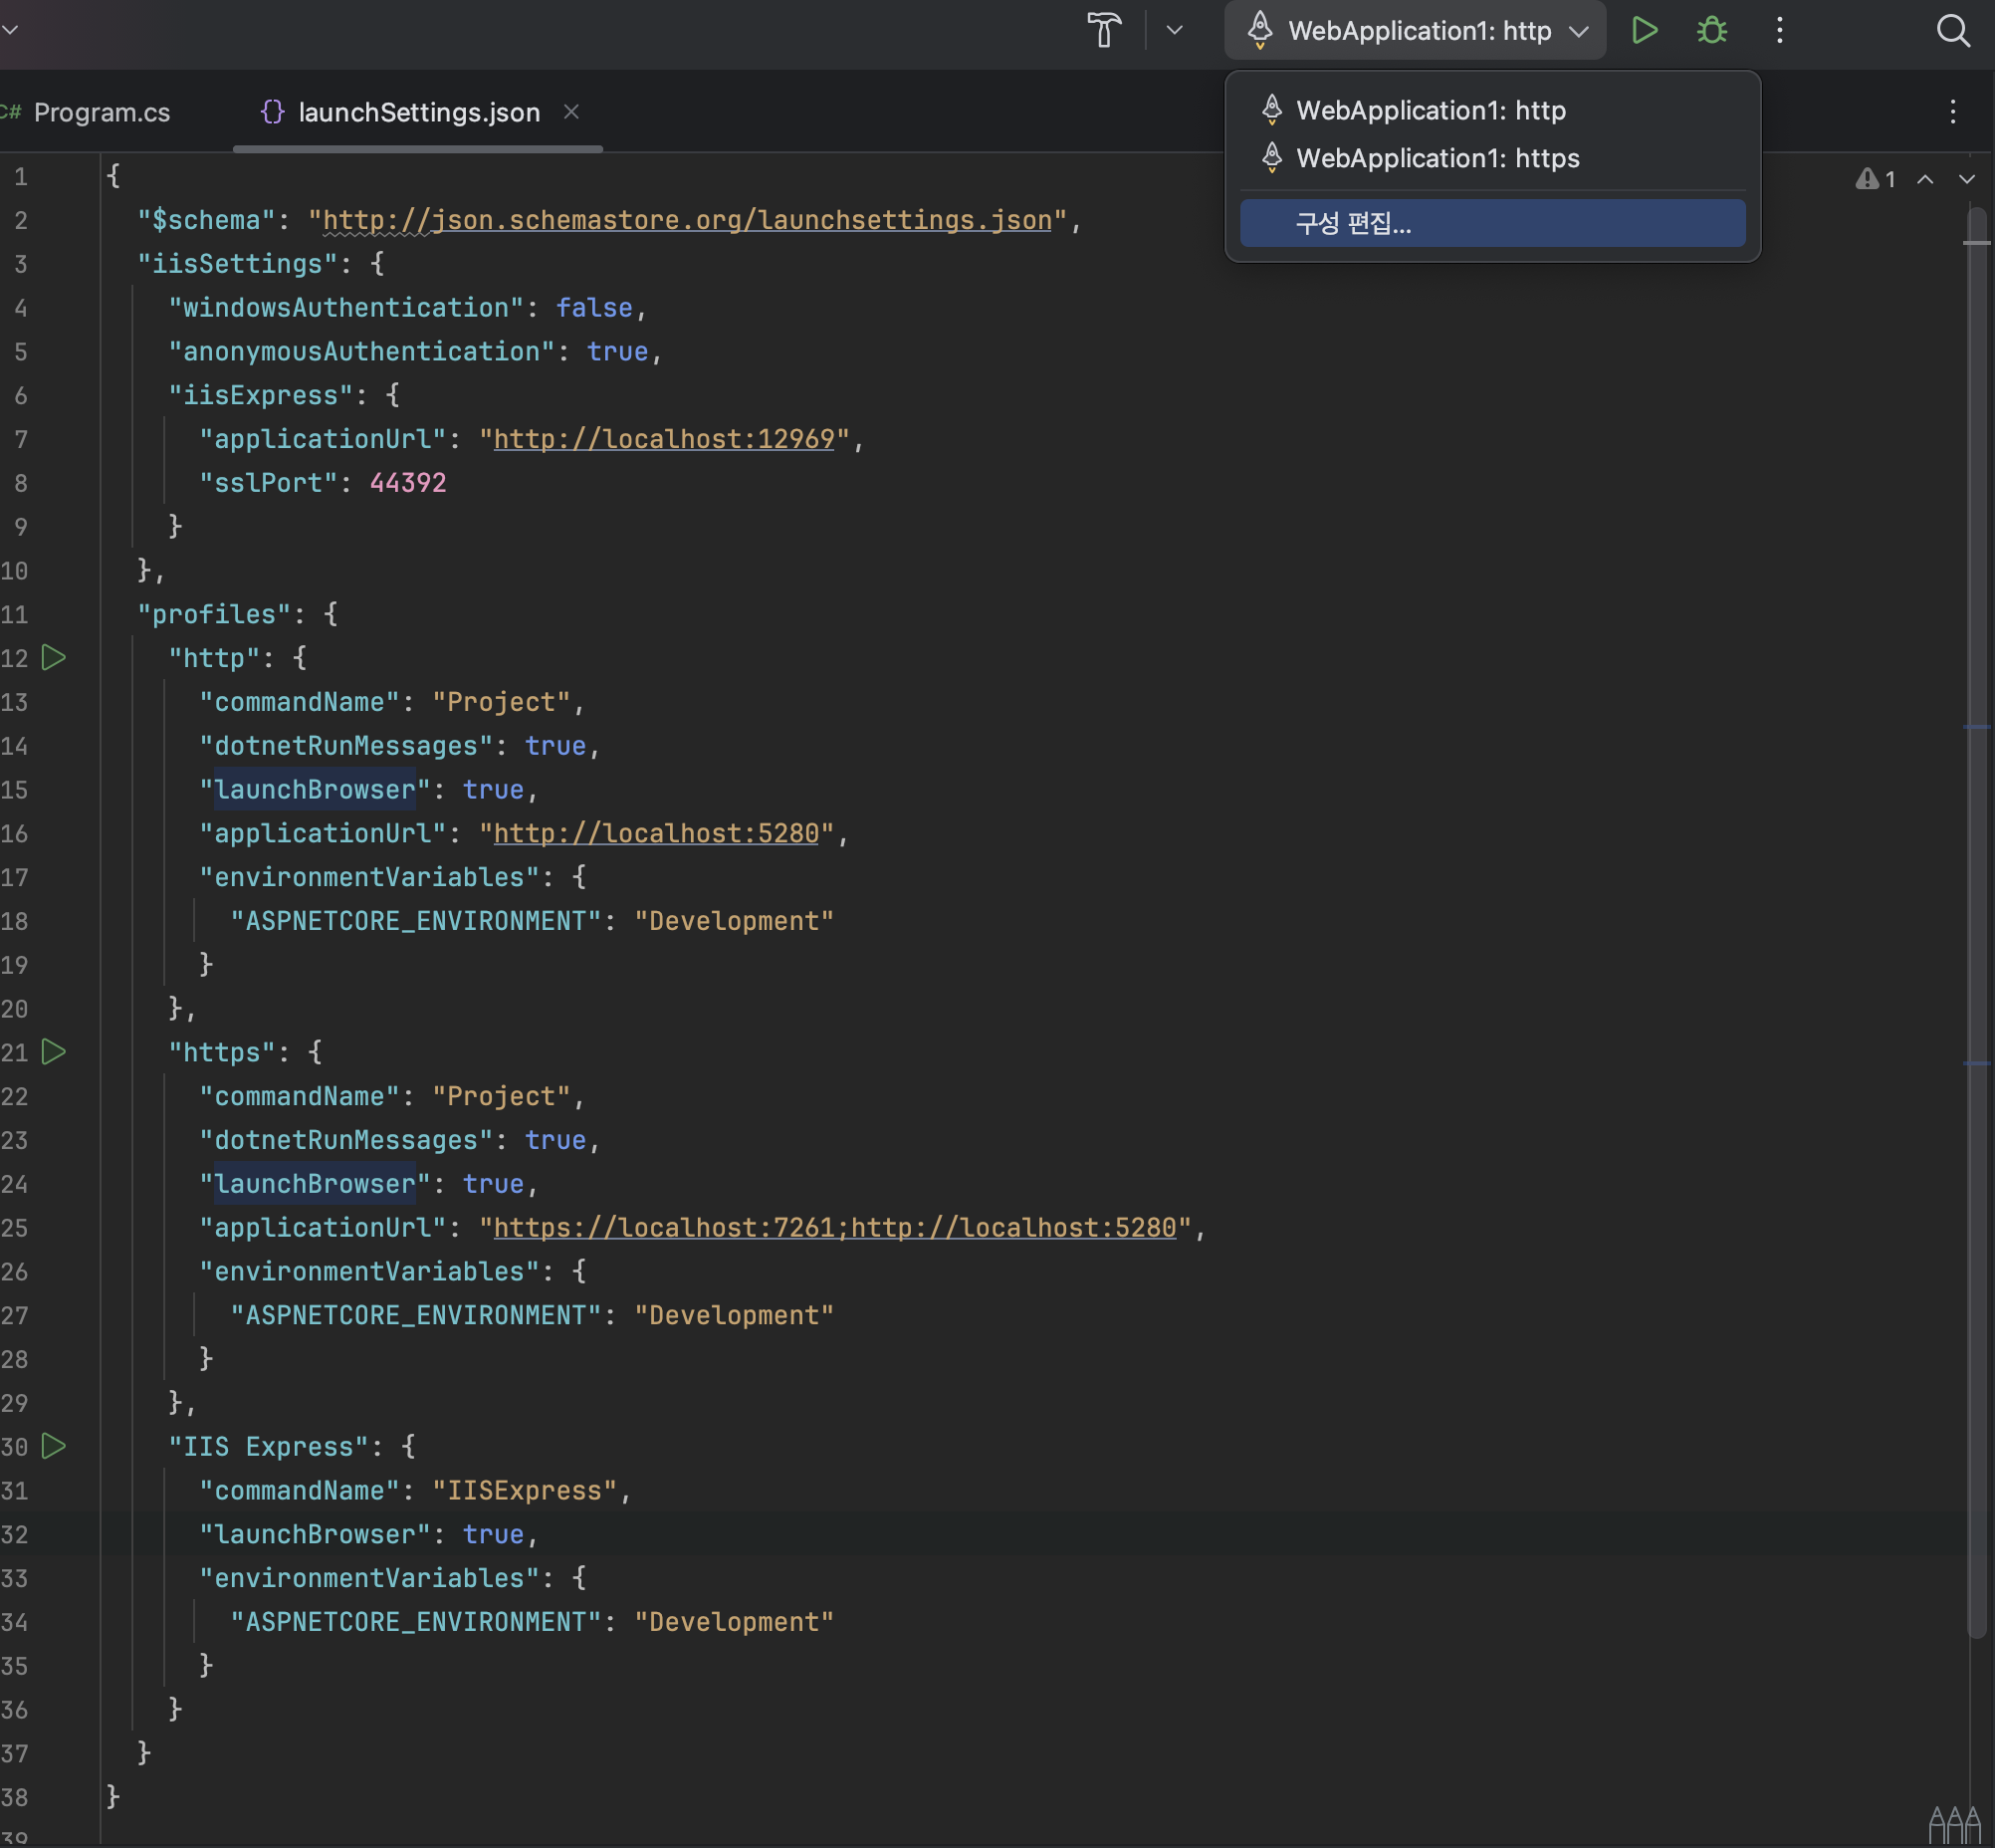
Task: Open Search Everywhere with the magnifier icon
Action: [1953, 31]
